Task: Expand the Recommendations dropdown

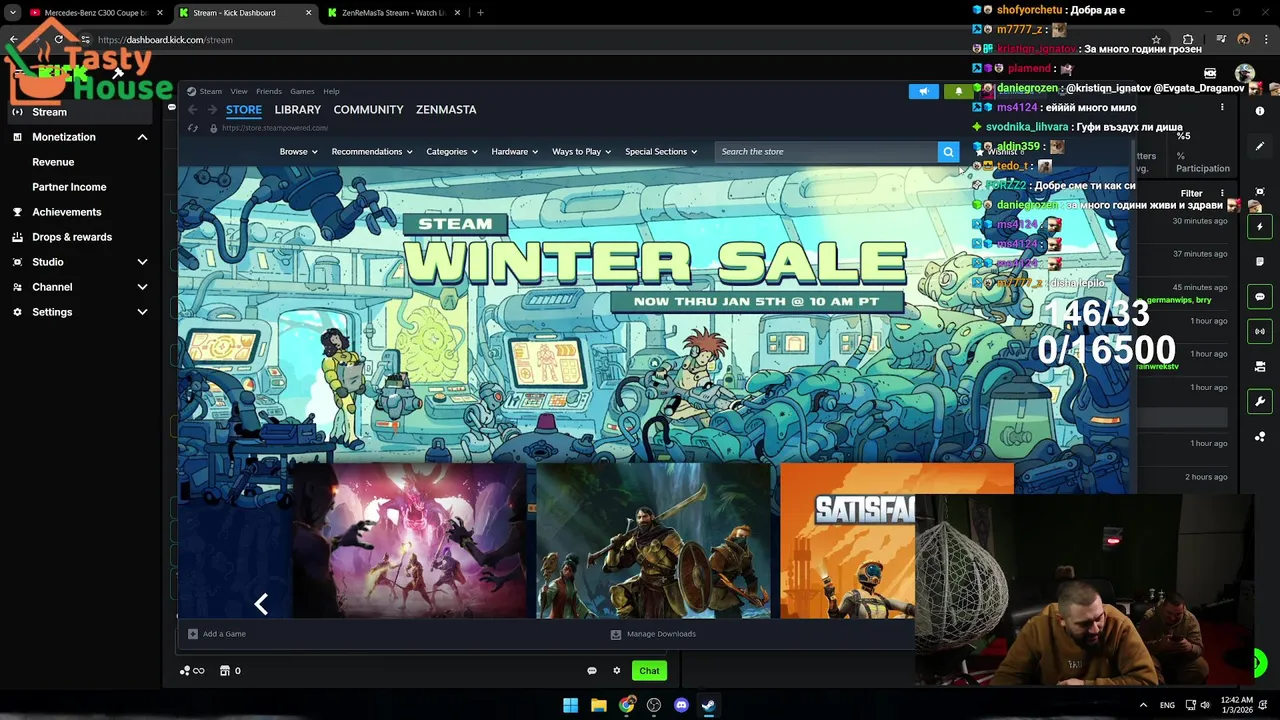Action: pyautogui.click(x=371, y=152)
